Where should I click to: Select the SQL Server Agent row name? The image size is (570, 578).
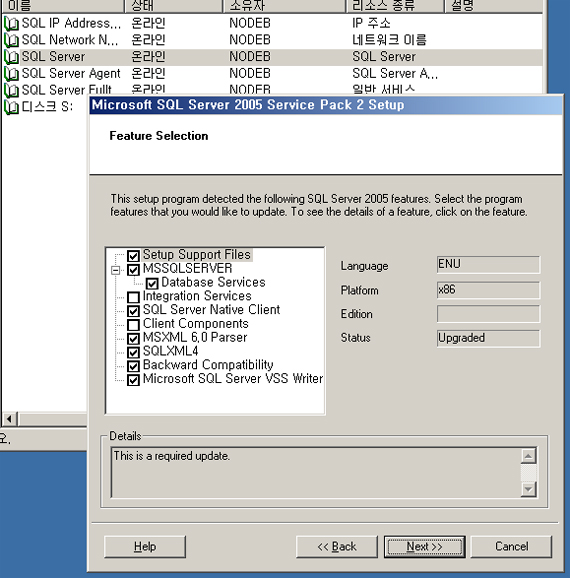(71, 73)
